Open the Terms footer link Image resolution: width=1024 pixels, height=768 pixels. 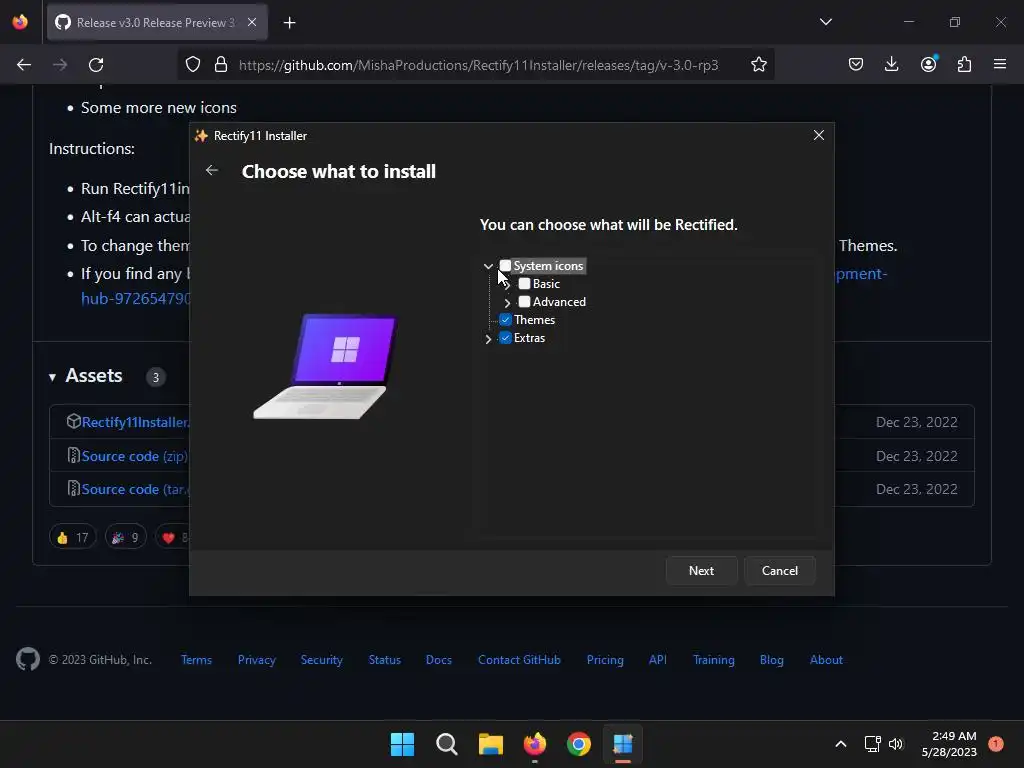[x=196, y=660]
